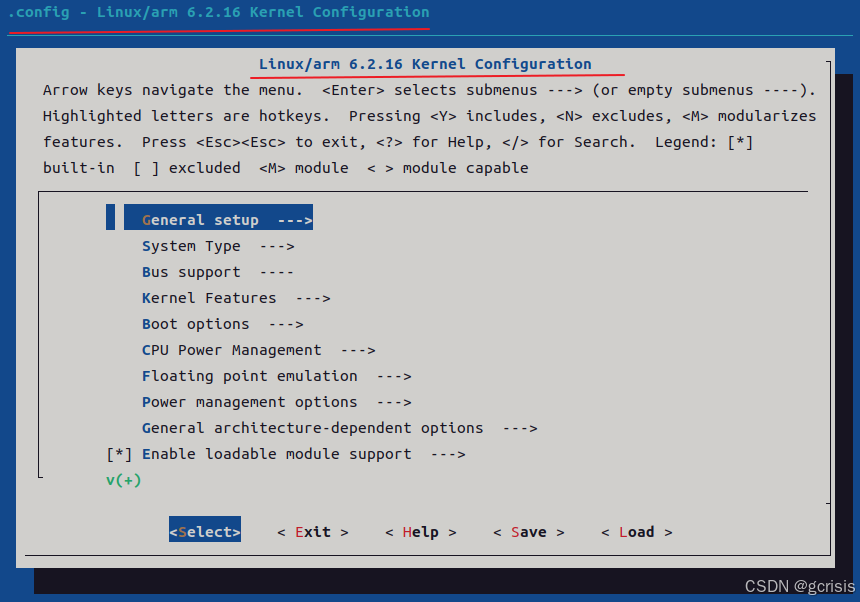Click the arrow after General setup
The image size is (860, 602).
295,220
